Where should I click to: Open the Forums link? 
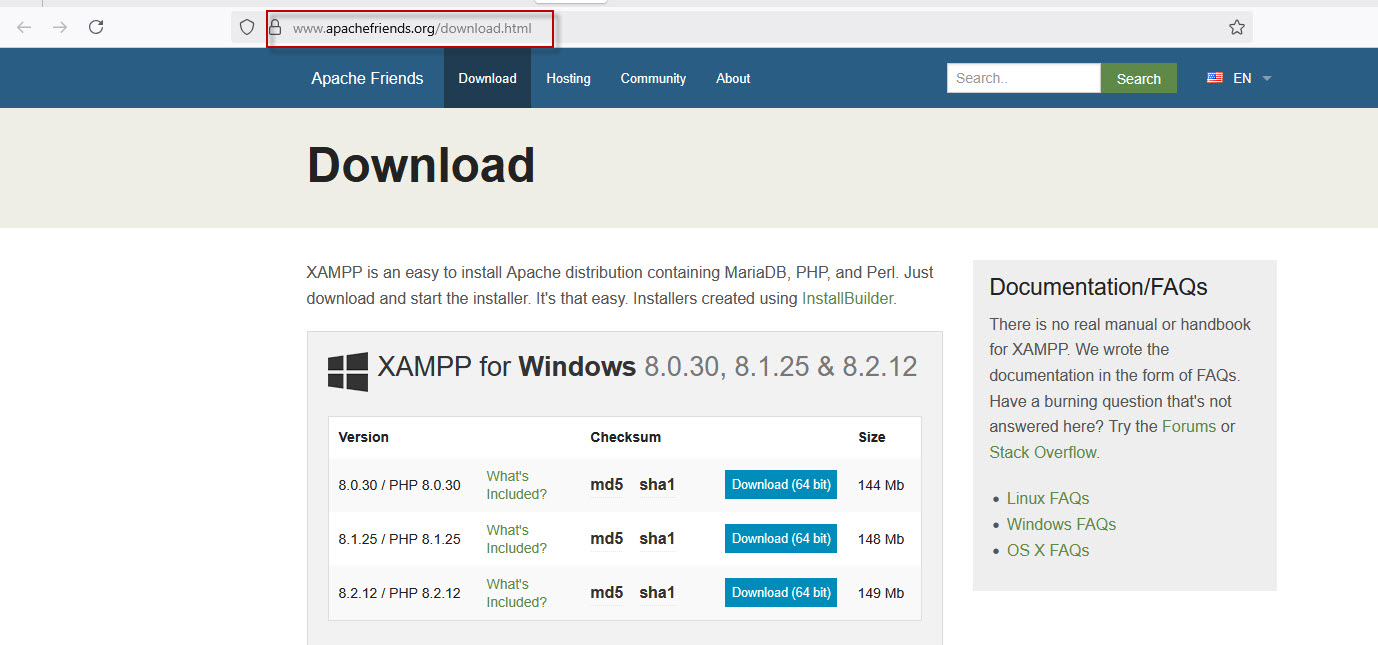(x=1189, y=426)
